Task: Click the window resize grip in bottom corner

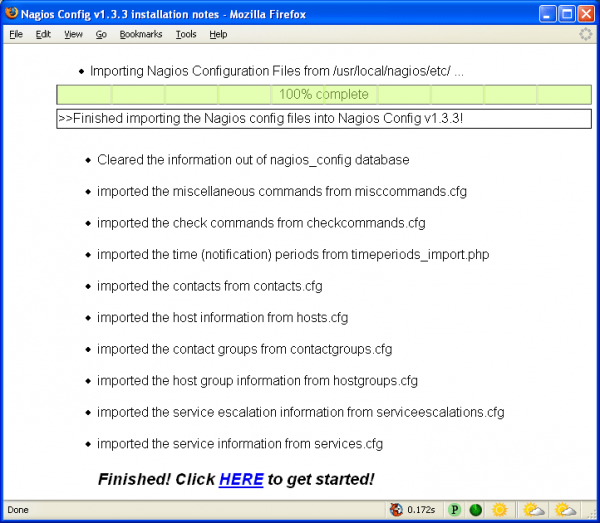Action: coord(592,516)
